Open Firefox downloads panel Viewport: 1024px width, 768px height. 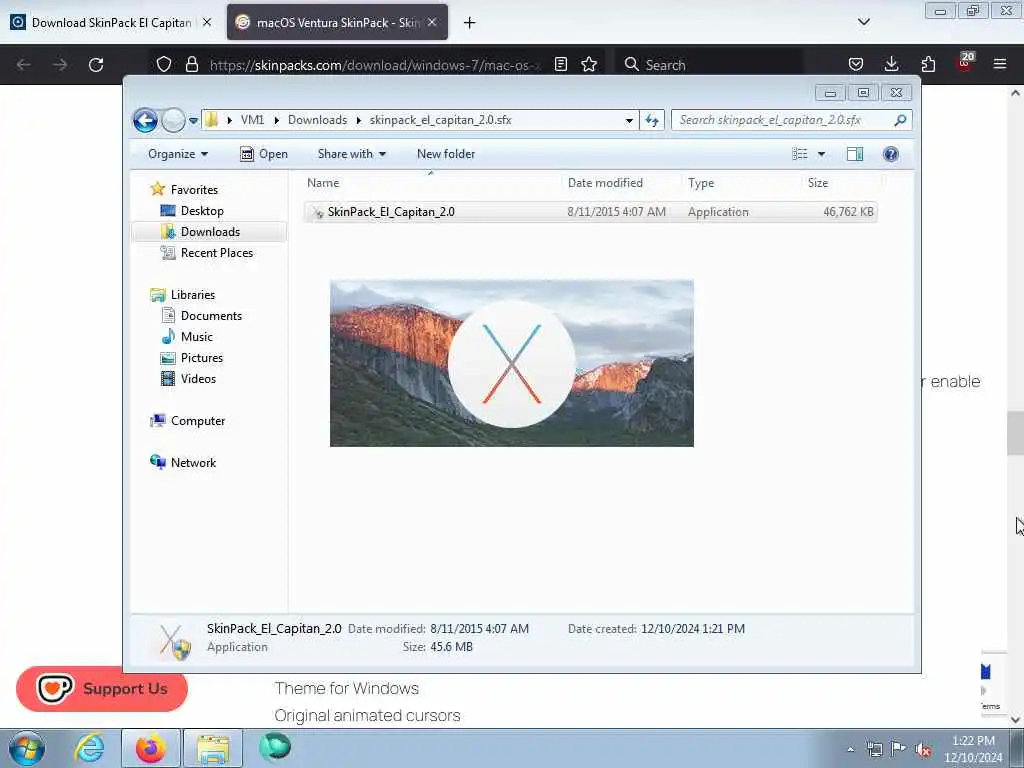[891, 64]
